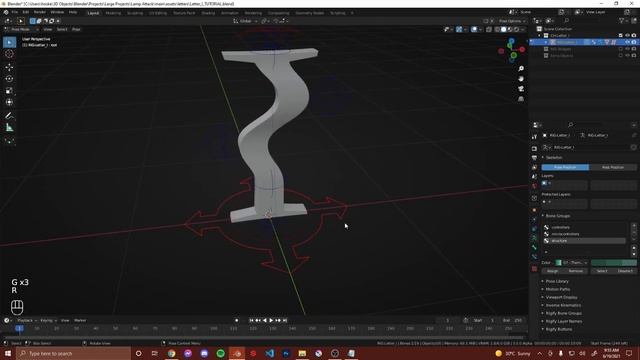This screenshot has height=360, width=640.
Task: Select the Scale tool
Action: click(x=9, y=91)
